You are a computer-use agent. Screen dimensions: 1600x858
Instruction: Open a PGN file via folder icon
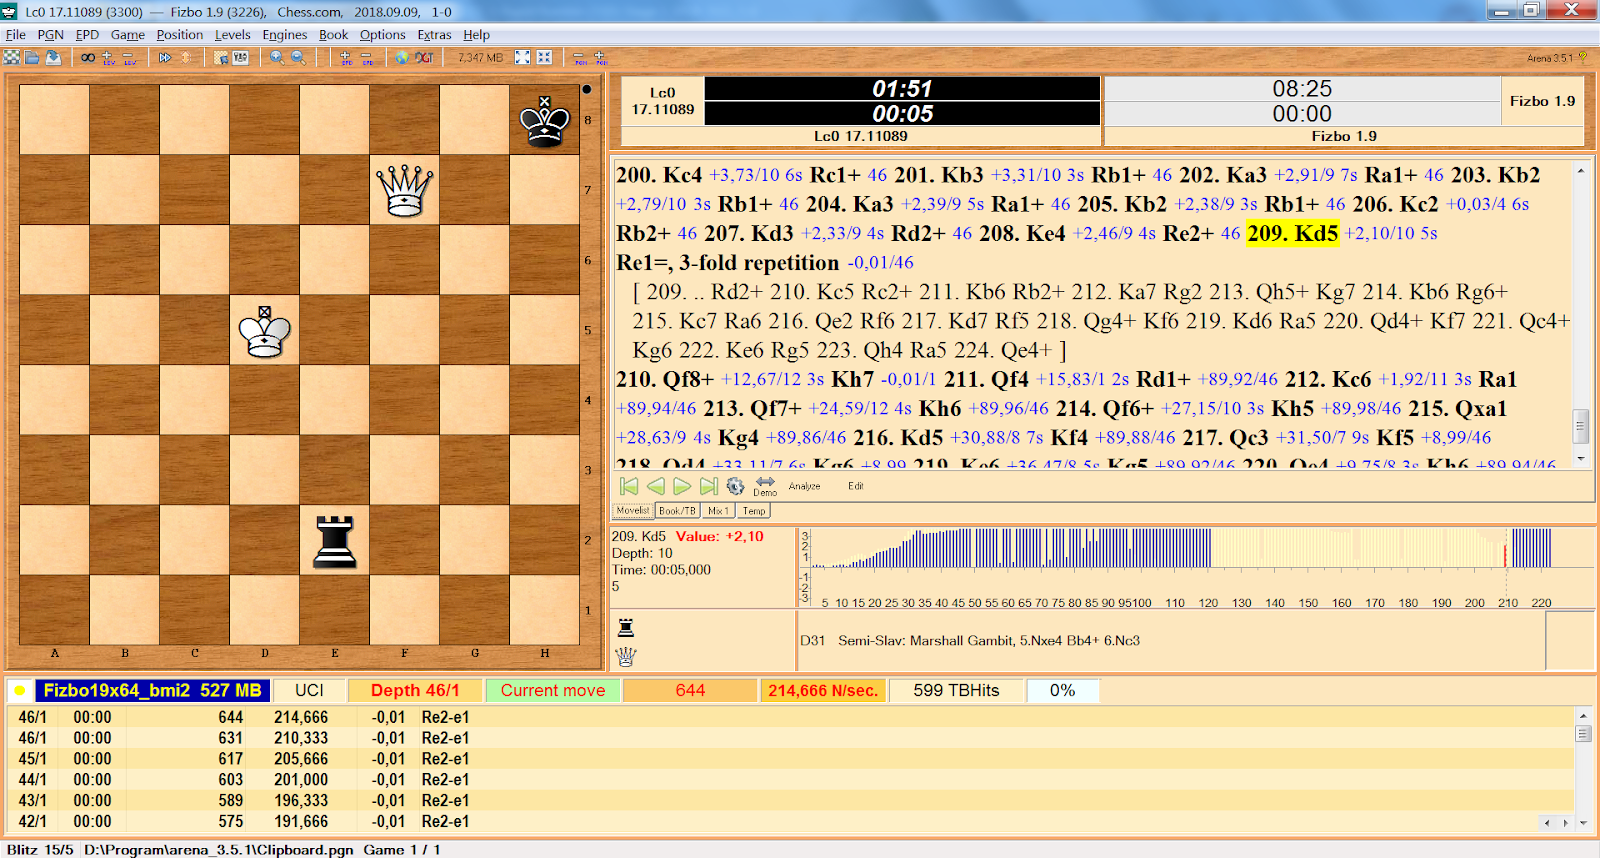pyautogui.click(x=32, y=58)
